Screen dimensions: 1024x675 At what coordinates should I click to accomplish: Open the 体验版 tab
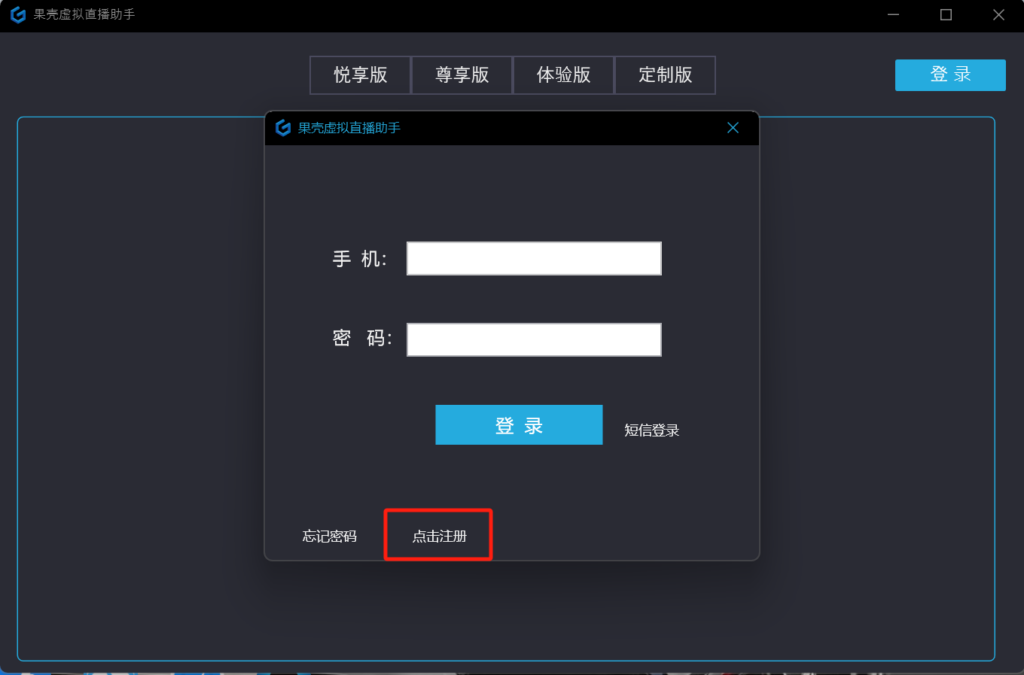pyautogui.click(x=564, y=75)
